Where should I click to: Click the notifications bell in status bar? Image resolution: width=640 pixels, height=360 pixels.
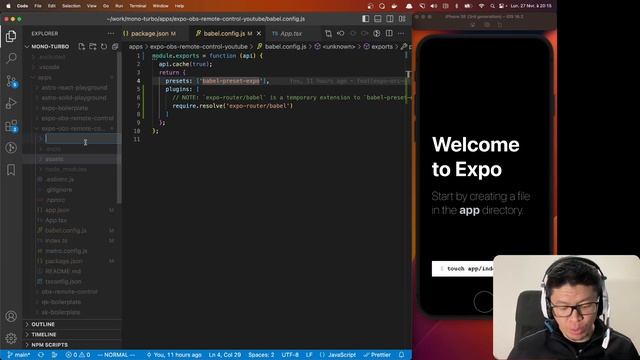coord(402,355)
